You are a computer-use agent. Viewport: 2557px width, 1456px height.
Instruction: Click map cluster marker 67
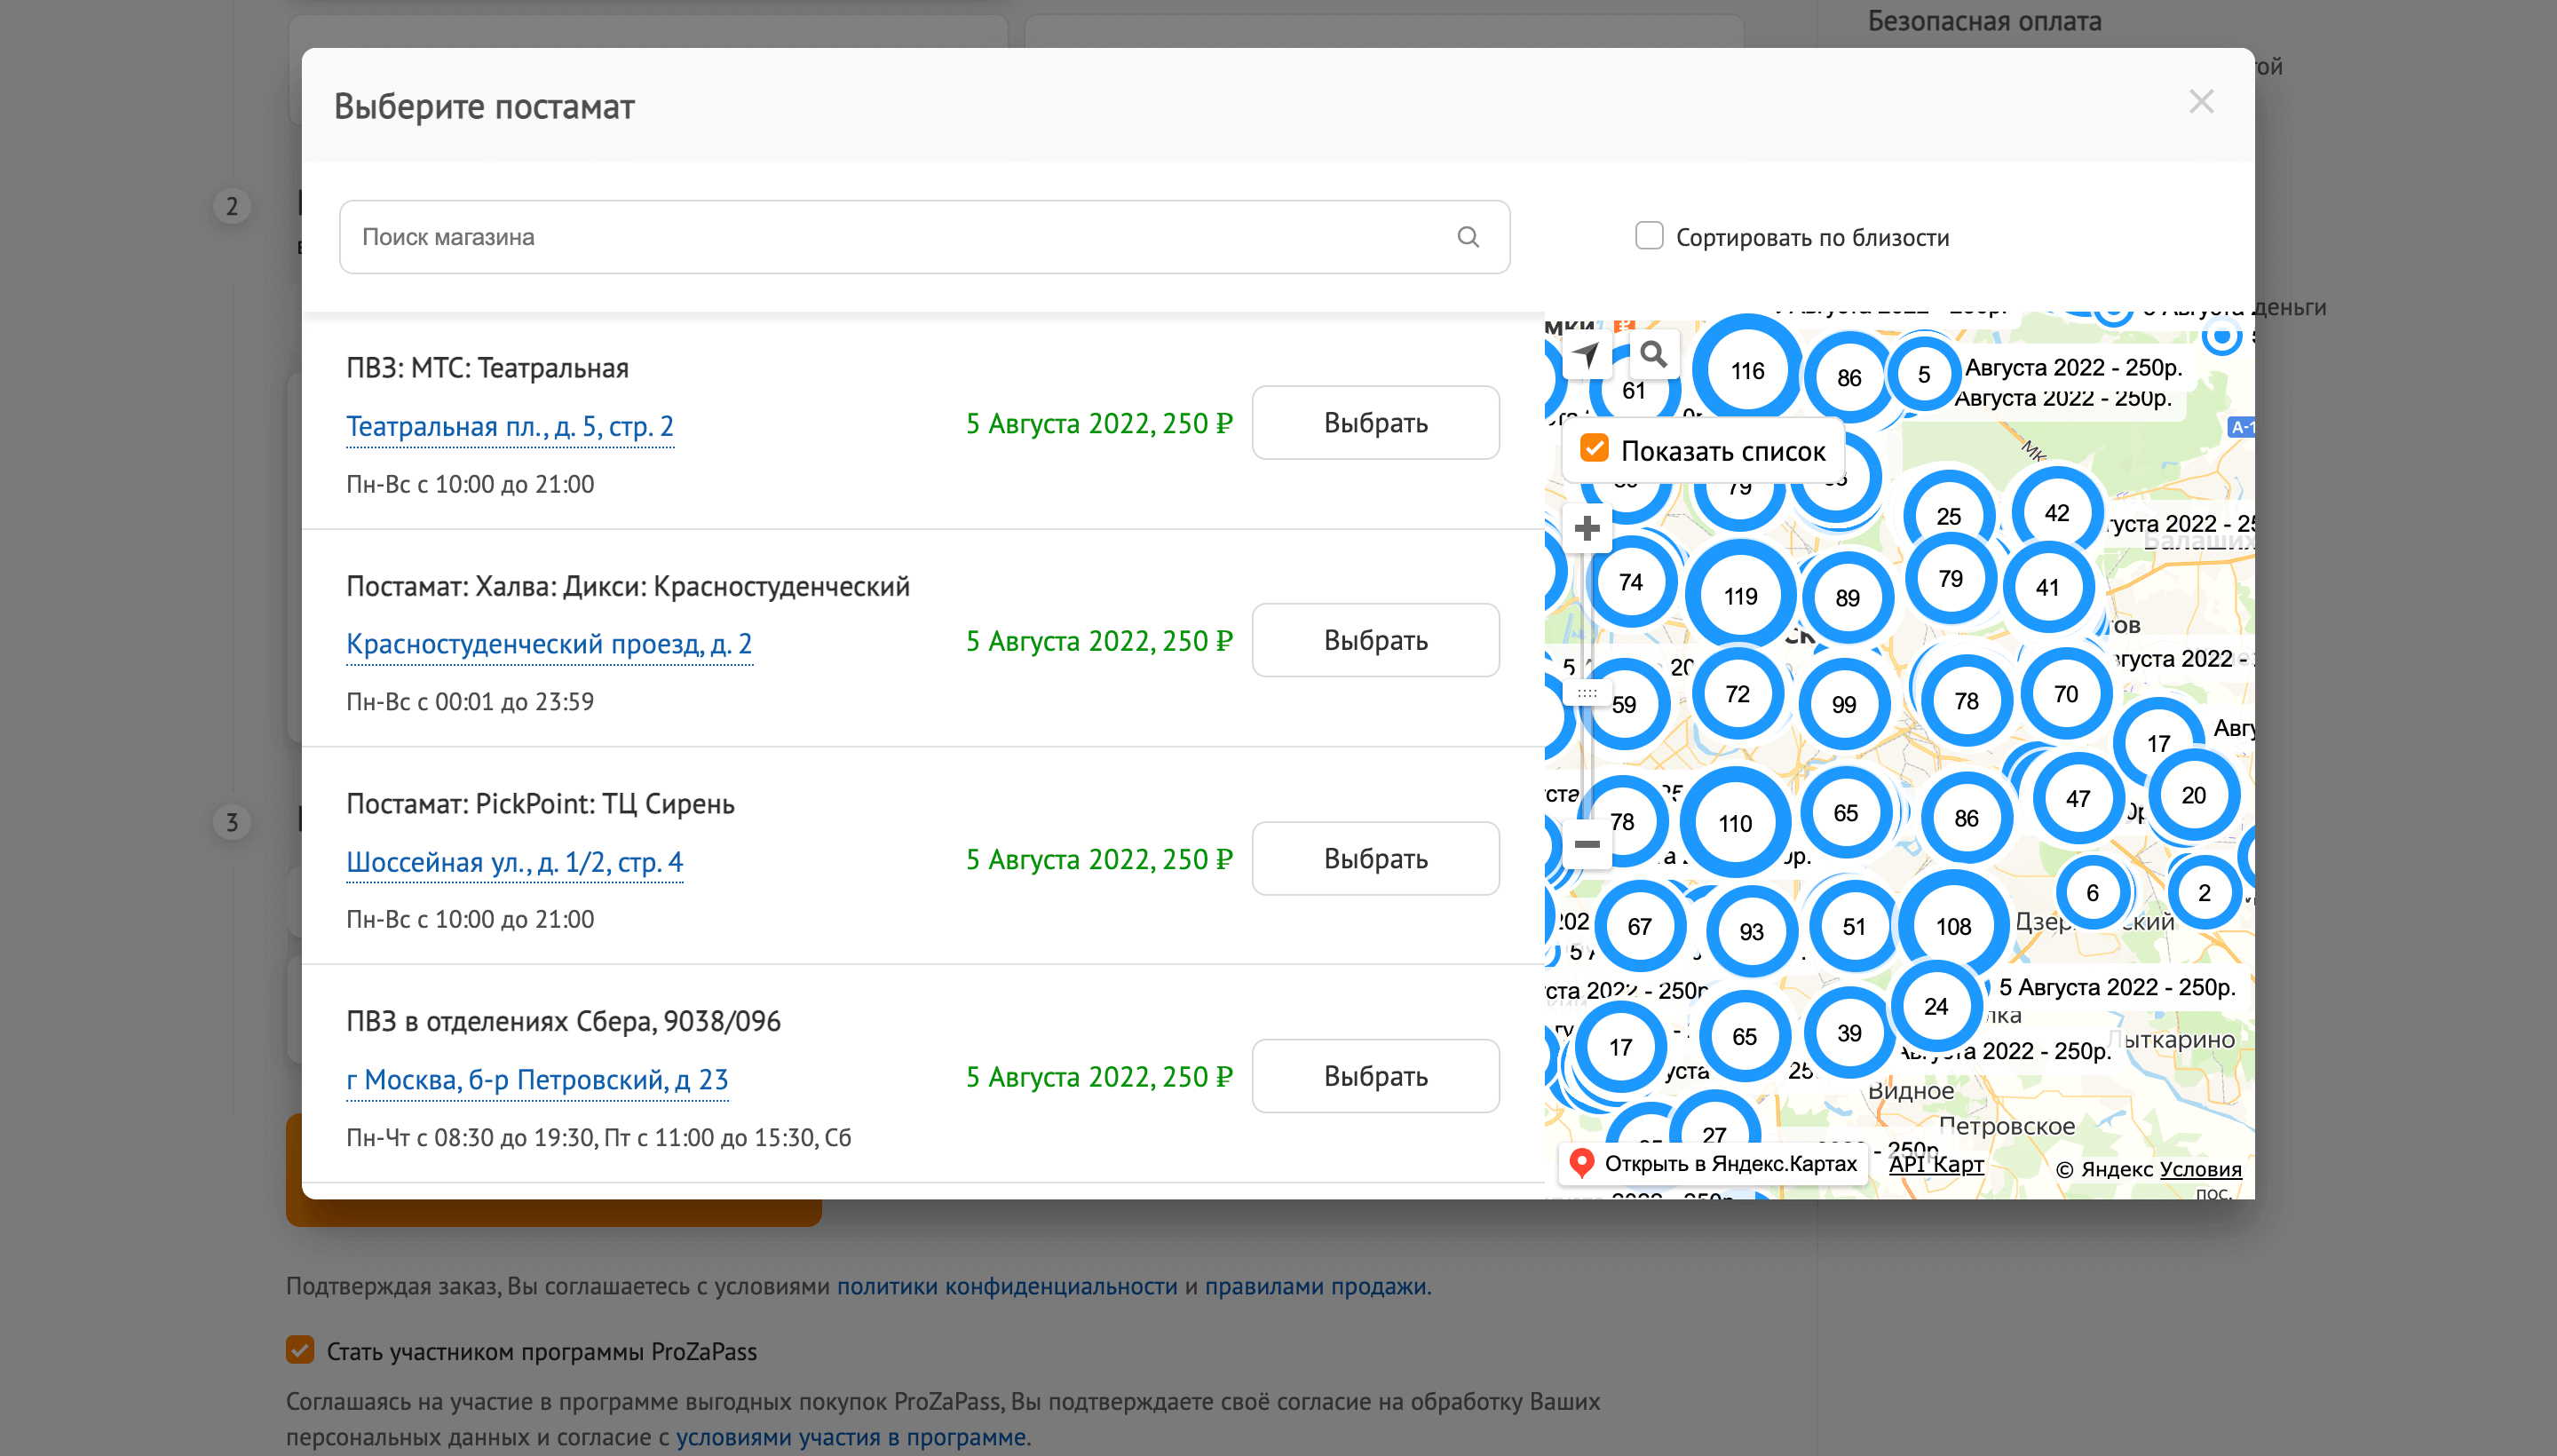[x=1639, y=927]
